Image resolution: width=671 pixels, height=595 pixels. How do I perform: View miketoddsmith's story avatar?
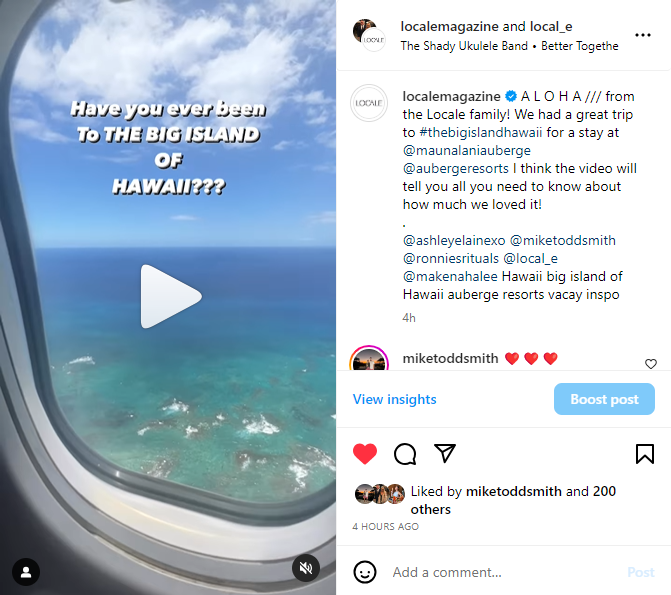click(x=369, y=359)
